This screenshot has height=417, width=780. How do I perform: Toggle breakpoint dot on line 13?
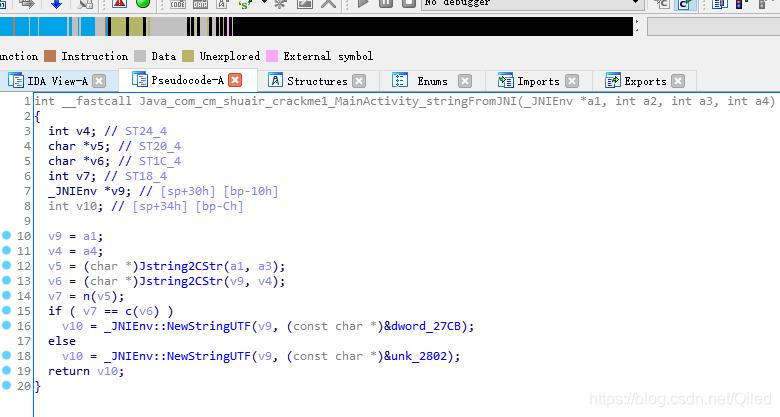click(x=6, y=280)
